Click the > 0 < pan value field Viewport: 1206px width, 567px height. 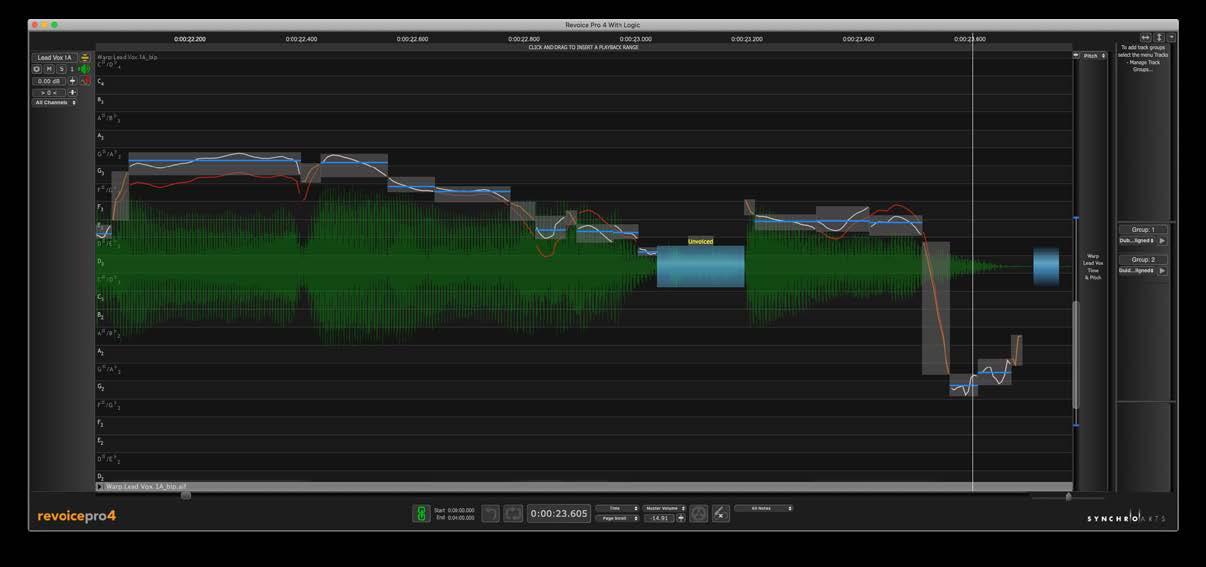click(49, 92)
